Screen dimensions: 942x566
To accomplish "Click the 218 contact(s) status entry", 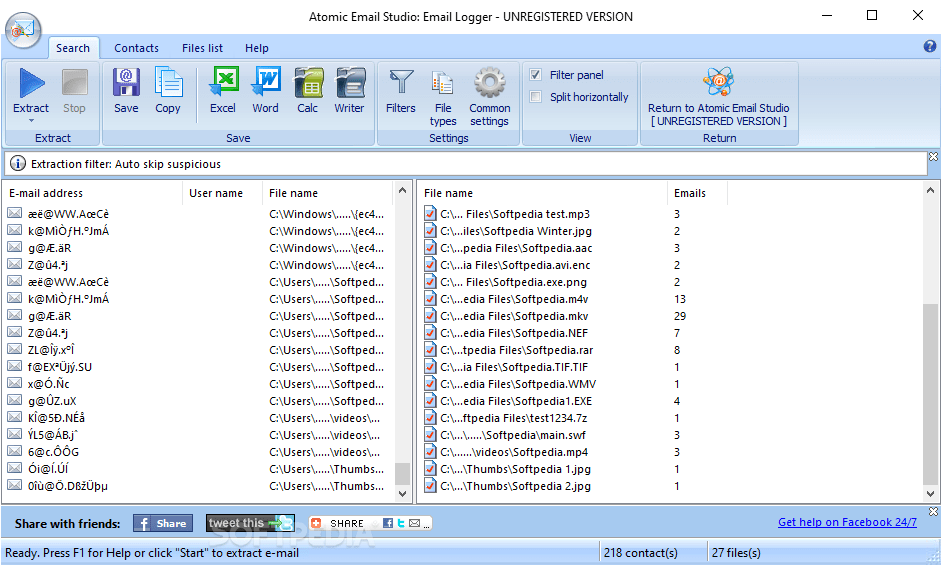I will click(640, 553).
